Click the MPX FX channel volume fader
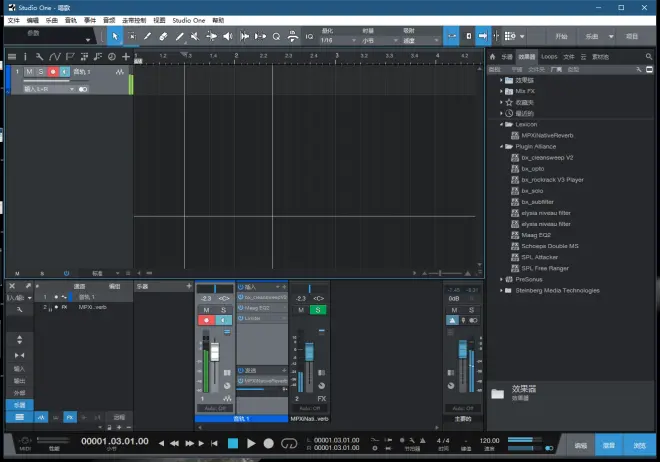 309,351
